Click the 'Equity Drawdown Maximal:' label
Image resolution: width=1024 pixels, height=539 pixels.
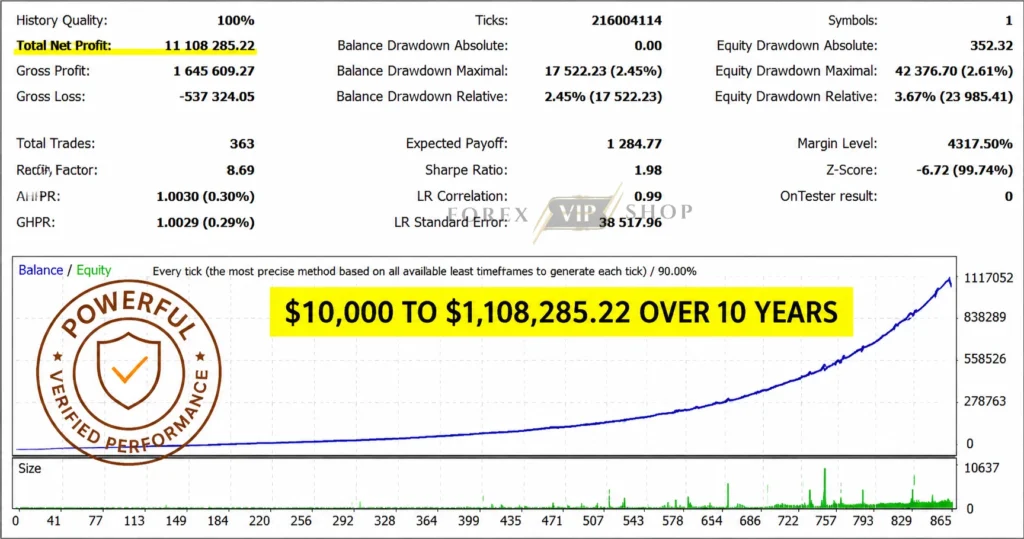click(x=797, y=71)
